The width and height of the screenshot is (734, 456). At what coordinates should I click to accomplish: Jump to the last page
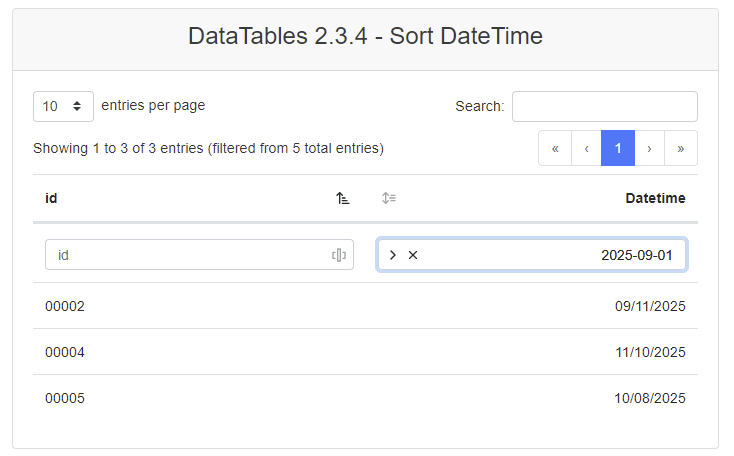coord(681,148)
